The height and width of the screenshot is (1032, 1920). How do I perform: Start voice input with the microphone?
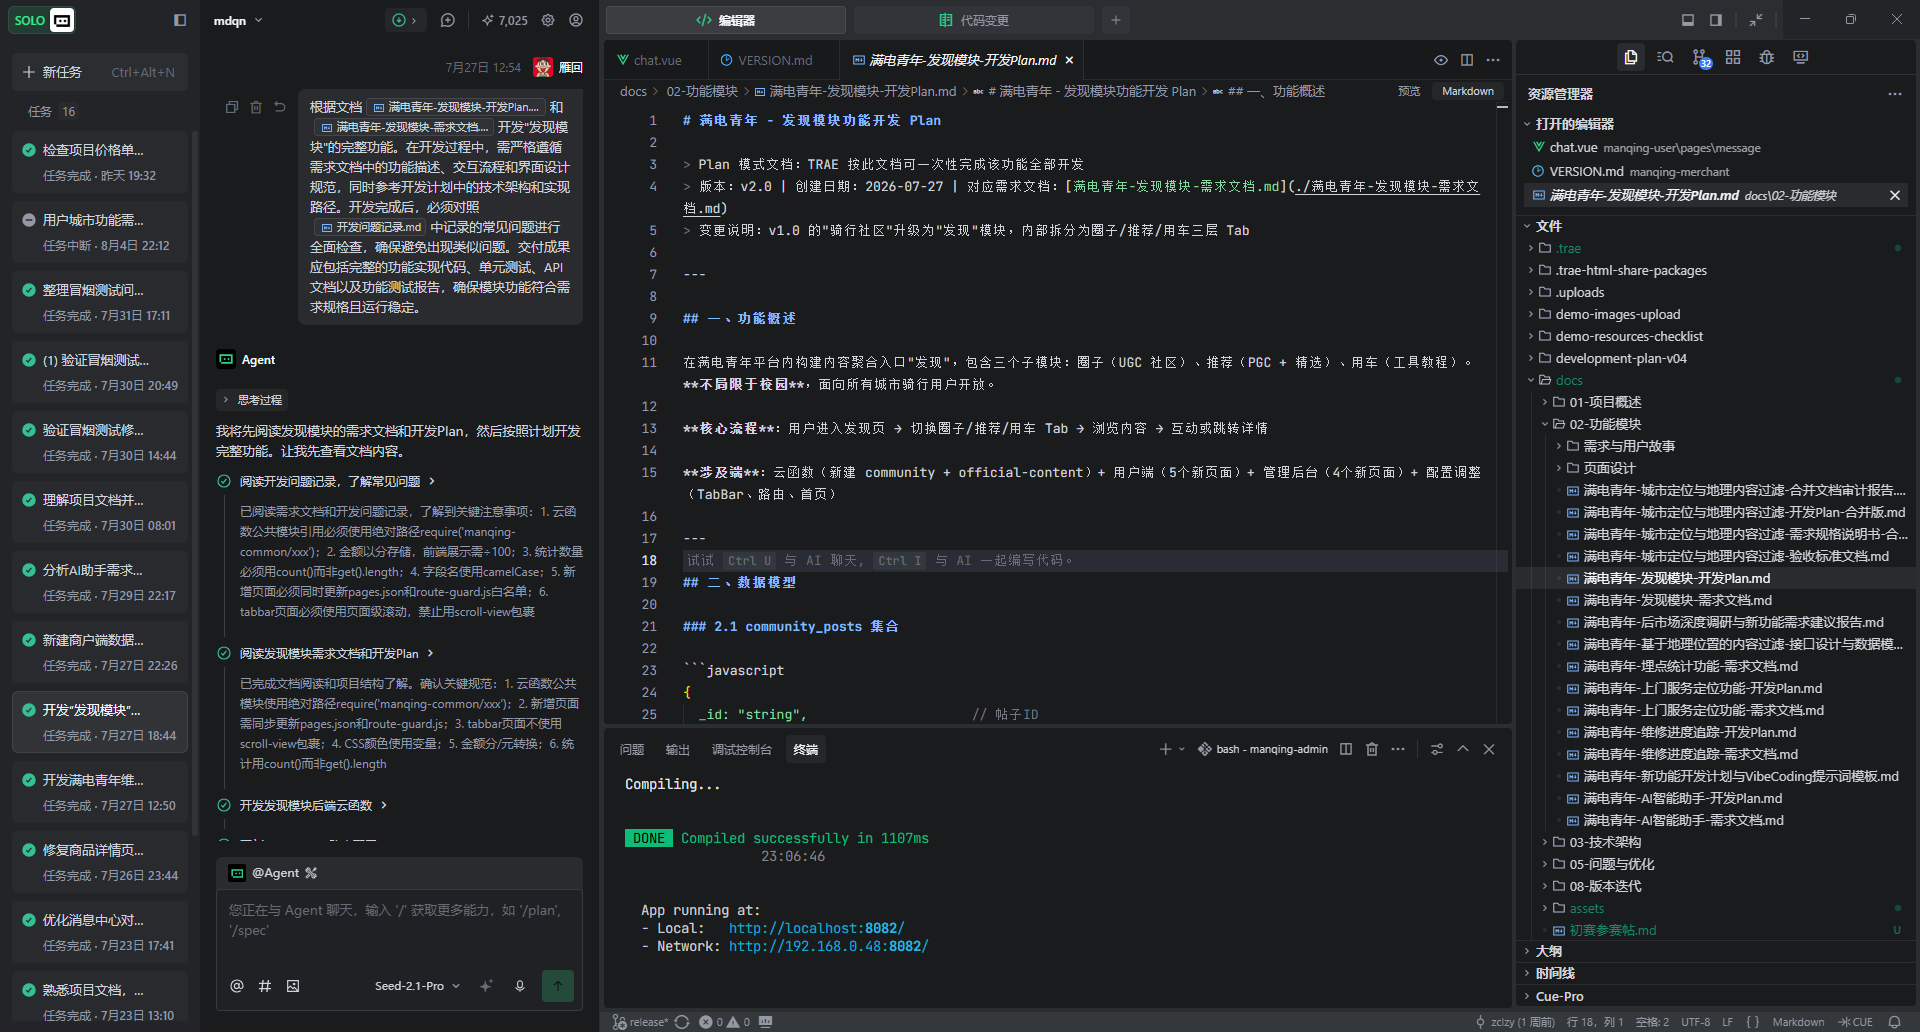[x=520, y=986]
